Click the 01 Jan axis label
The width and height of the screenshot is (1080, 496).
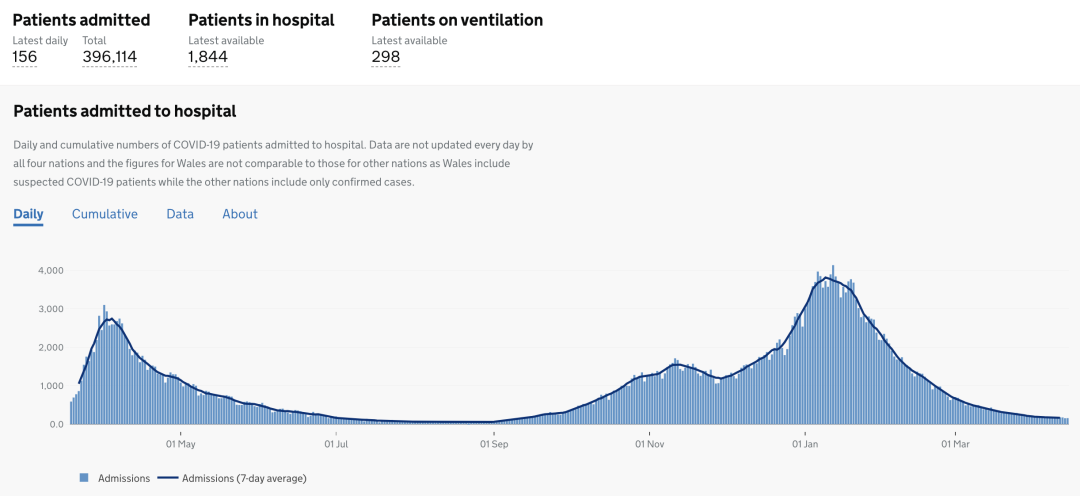pyautogui.click(x=804, y=444)
